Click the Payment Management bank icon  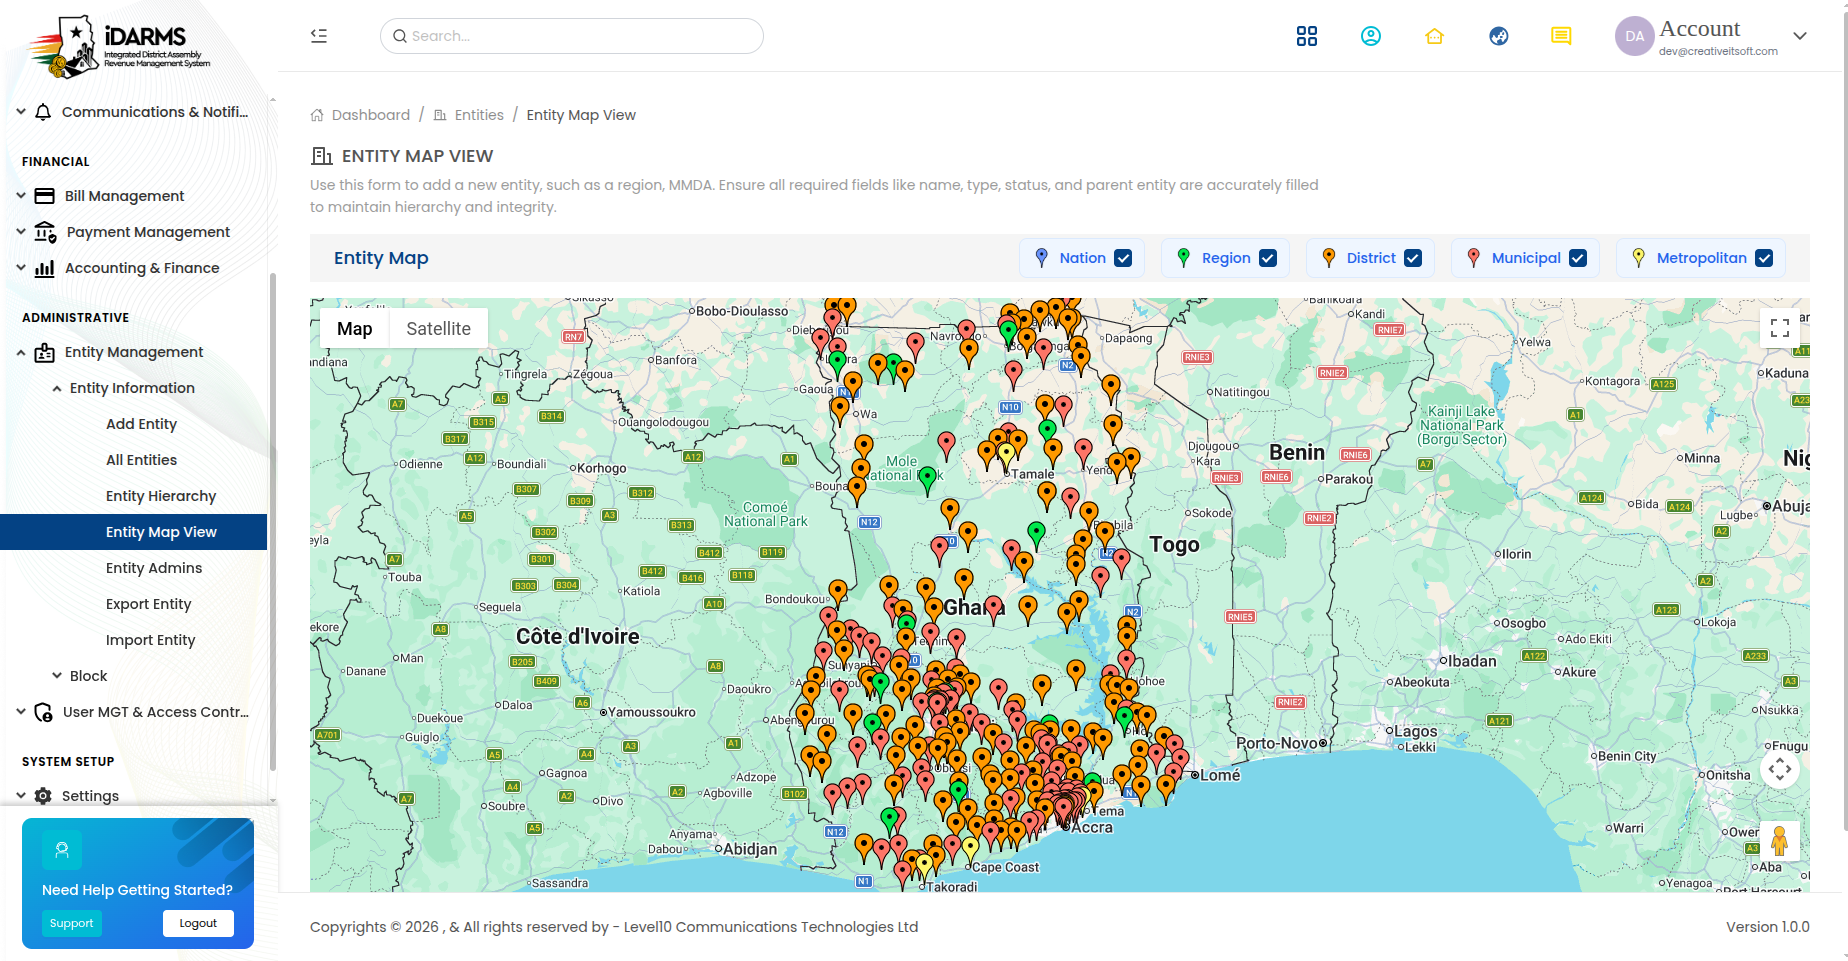click(45, 232)
